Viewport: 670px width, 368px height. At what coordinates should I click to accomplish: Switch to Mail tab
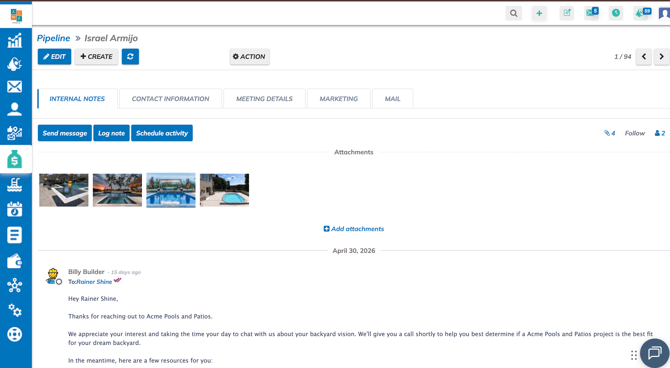click(x=393, y=99)
